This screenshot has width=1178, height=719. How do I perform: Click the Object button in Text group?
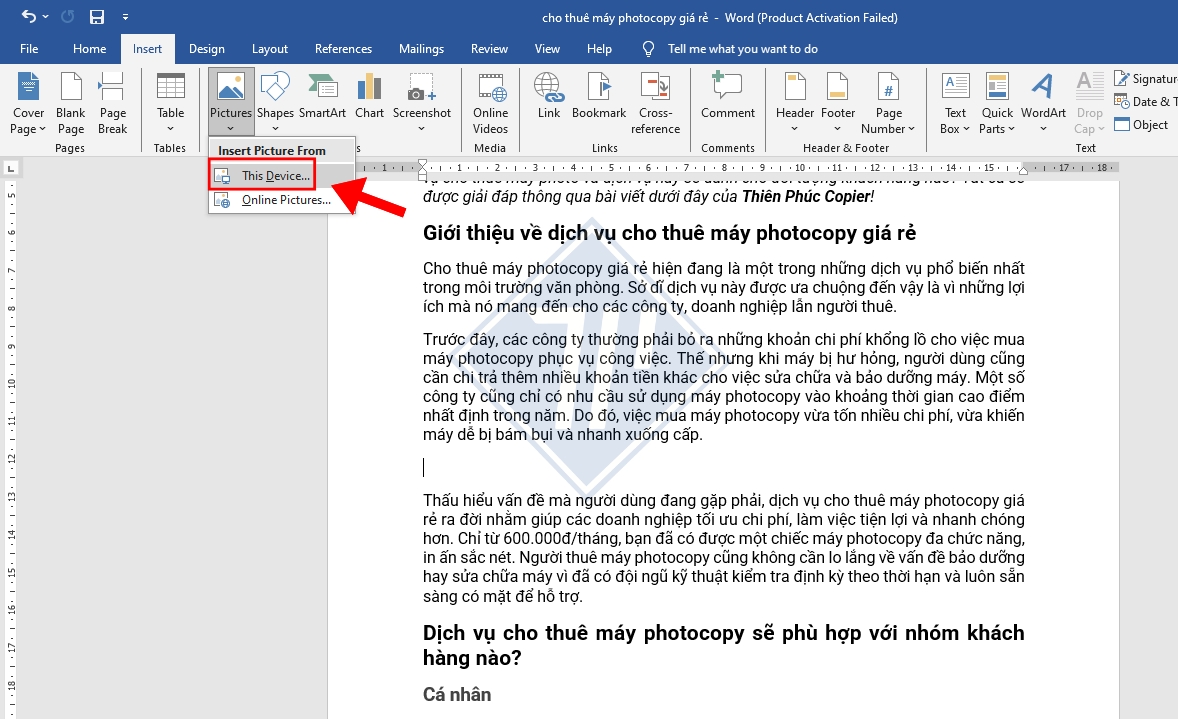point(1141,125)
